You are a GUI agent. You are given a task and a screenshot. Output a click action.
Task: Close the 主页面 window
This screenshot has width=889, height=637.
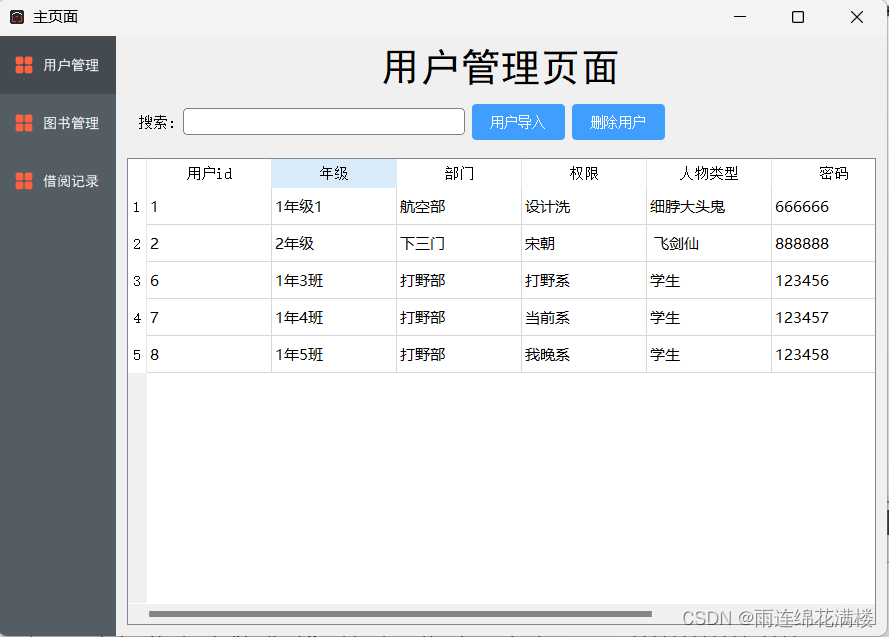(x=857, y=17)
